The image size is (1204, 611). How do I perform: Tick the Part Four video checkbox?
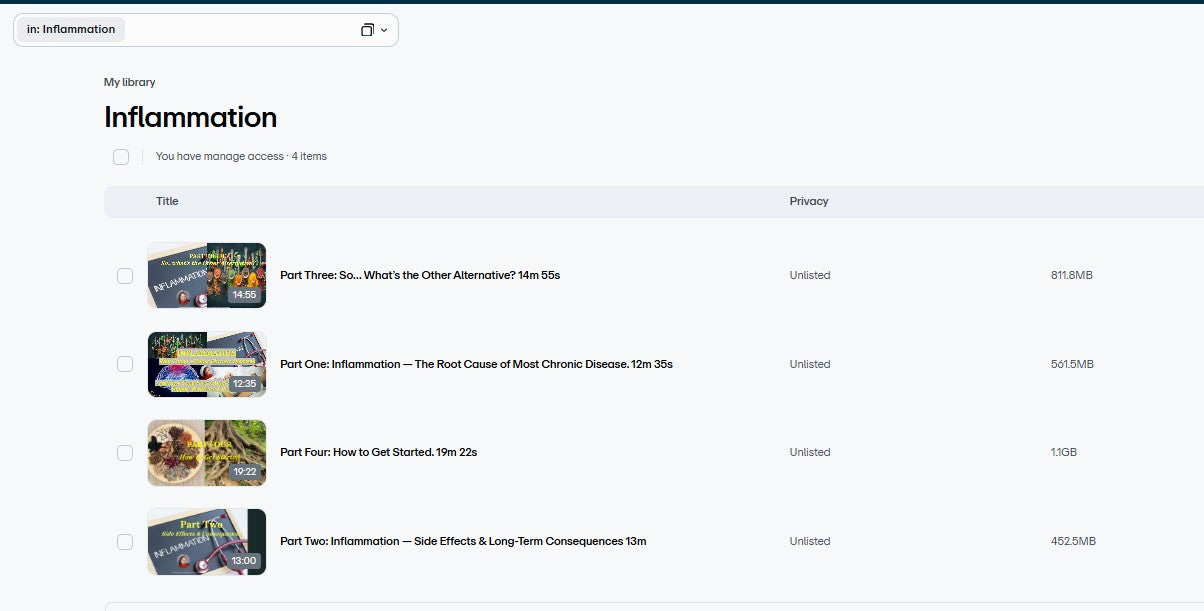125,453
